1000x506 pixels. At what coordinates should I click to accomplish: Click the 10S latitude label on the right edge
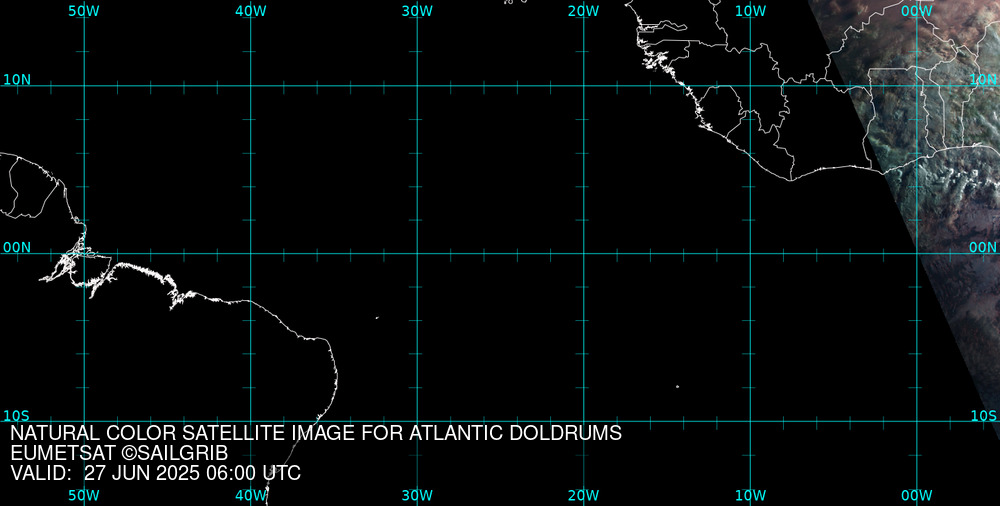pos(983,416)
